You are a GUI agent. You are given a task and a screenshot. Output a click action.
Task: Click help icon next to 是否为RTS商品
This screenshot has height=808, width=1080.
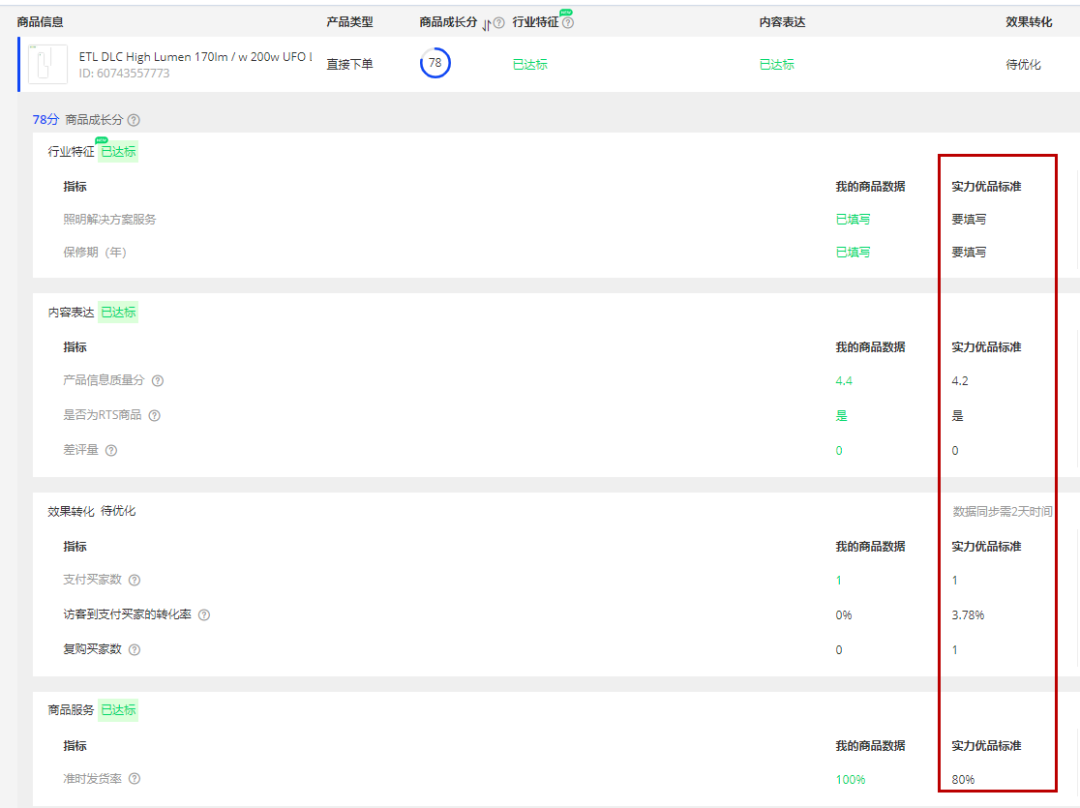click(154, 416)
